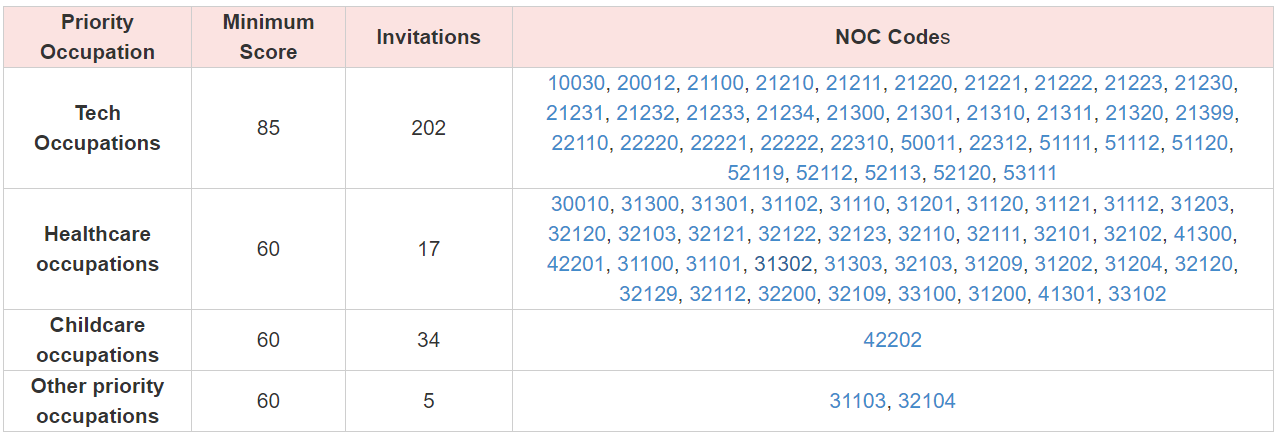The image size is (1278, 437).
Task: Click the 31103 priority occupation code
Action: point(858,401)
